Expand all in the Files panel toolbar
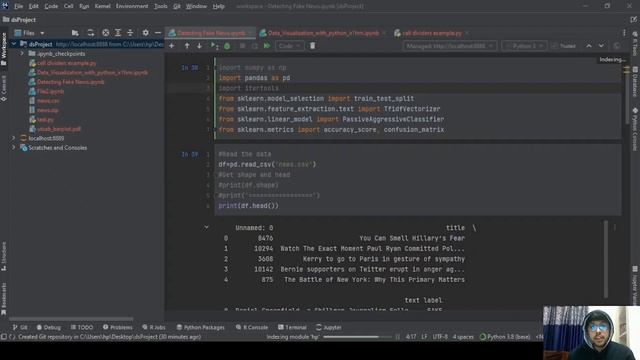The image size is (640, 360). (x=118, y=33)
